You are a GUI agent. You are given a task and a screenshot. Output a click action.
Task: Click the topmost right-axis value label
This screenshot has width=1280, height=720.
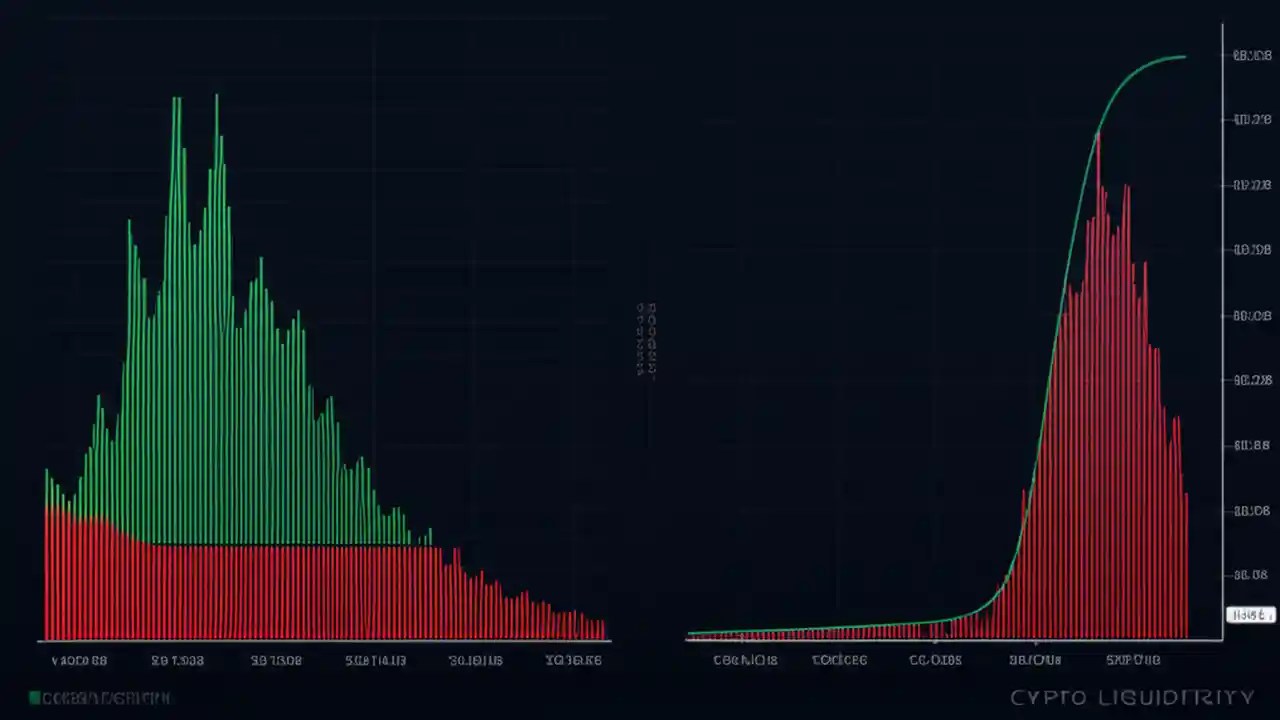pyautogui.click(x=1251, y=56)
